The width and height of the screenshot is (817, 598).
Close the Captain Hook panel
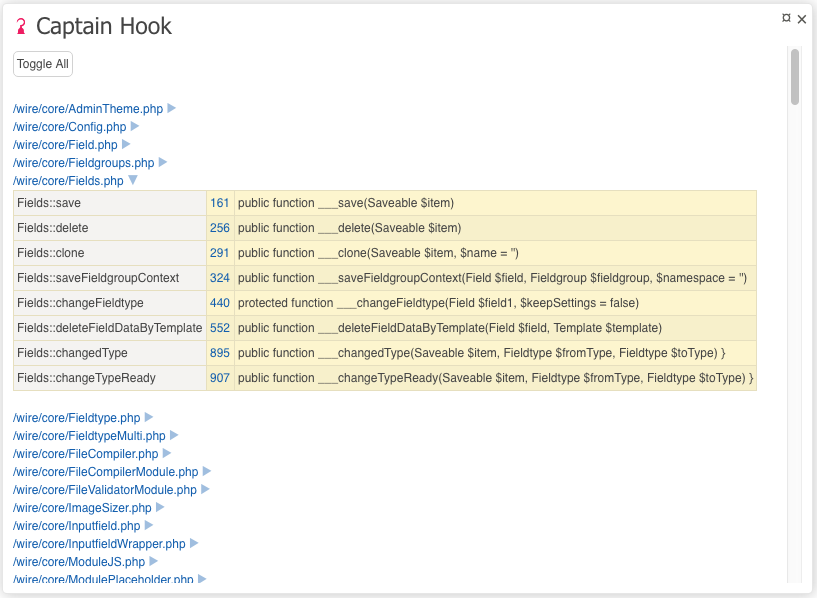click(802, 19)
